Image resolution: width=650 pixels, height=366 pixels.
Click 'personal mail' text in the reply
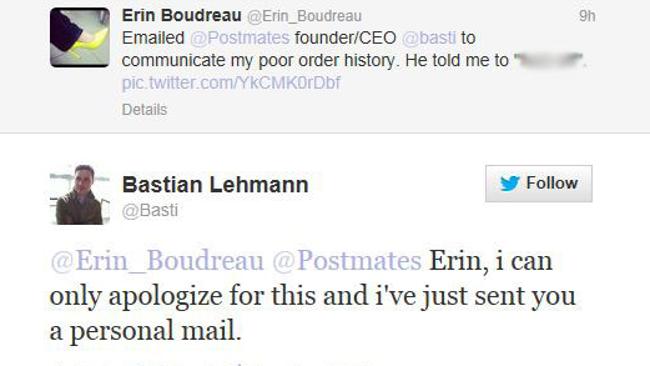[x=155, y=332]
